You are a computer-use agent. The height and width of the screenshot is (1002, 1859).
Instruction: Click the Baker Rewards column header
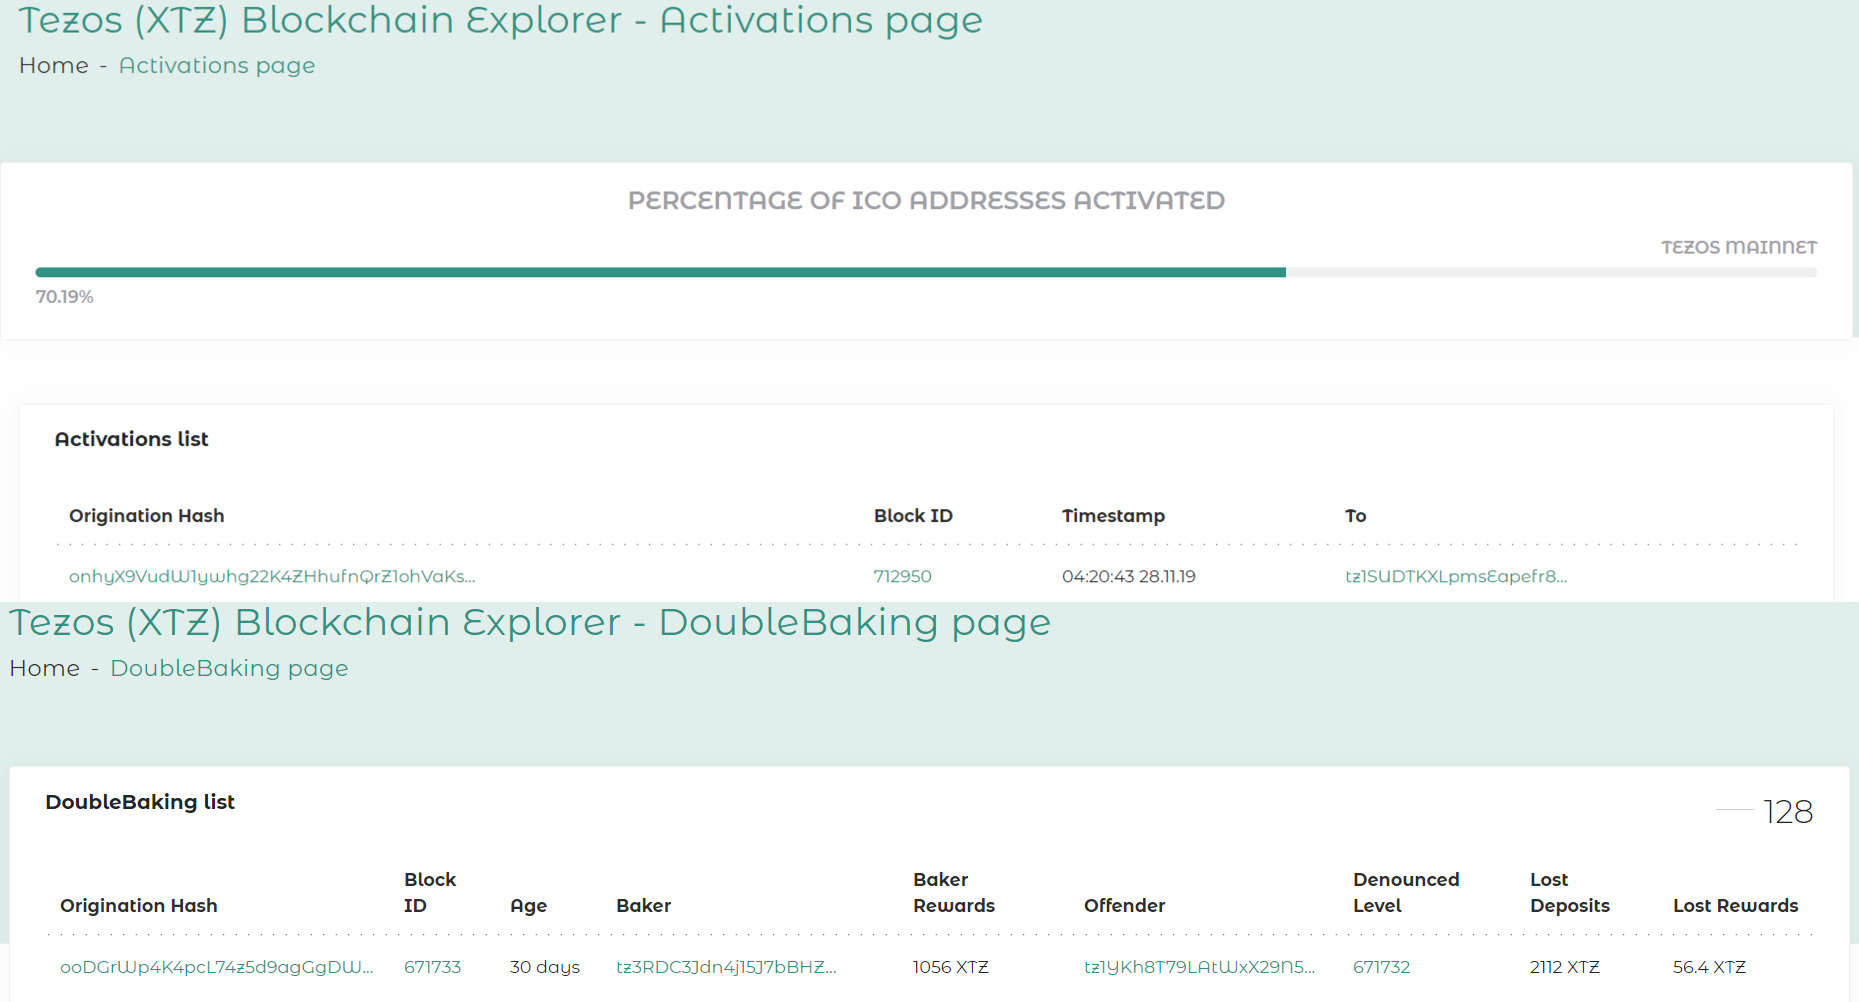click(954, 893)
